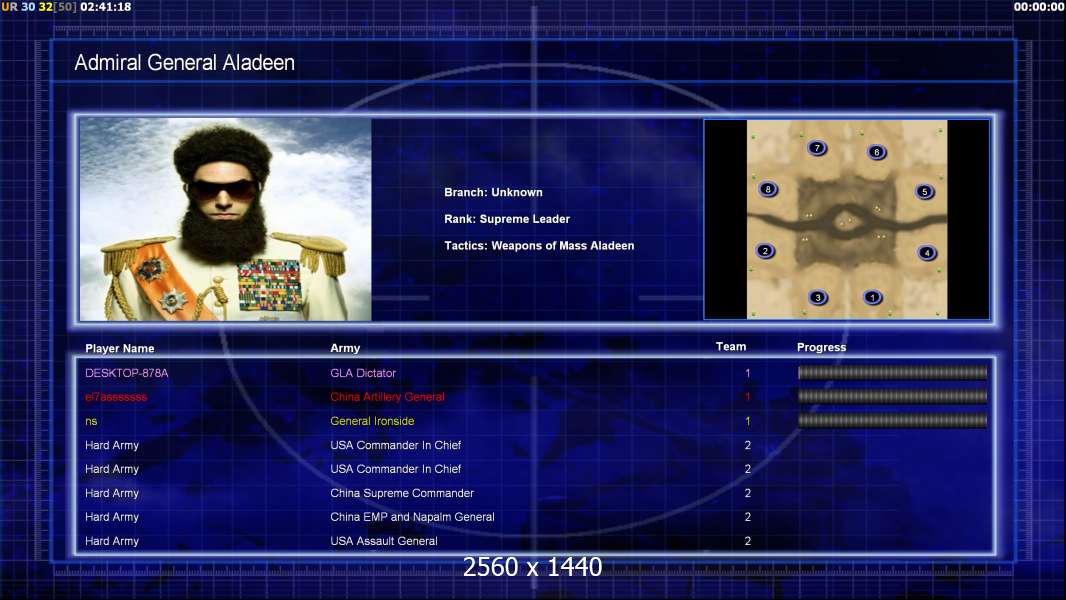The width and height of the screenshot is (1066, 600).
Task: Select player name ns
Action: click(91, 421)
